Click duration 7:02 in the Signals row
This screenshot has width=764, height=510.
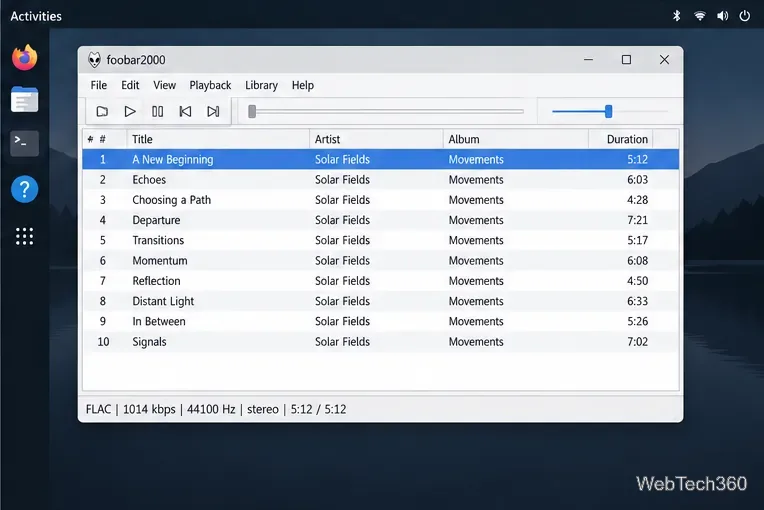coord(637,341)
